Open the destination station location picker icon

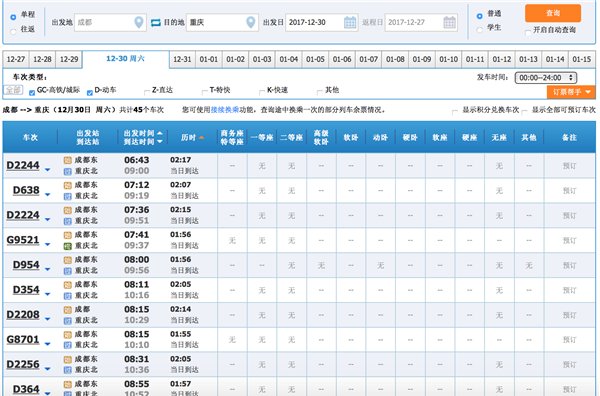[251, 22]
